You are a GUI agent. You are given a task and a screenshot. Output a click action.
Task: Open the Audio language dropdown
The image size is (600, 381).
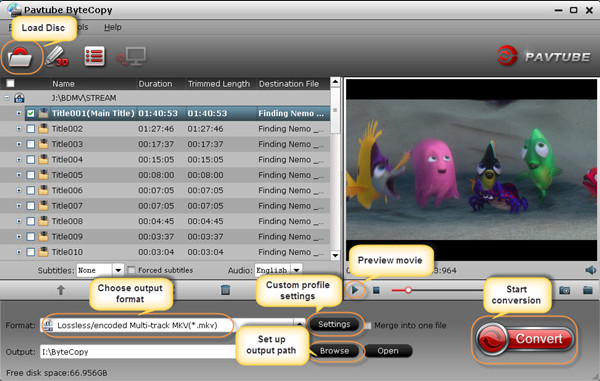[x=297, y=270]
